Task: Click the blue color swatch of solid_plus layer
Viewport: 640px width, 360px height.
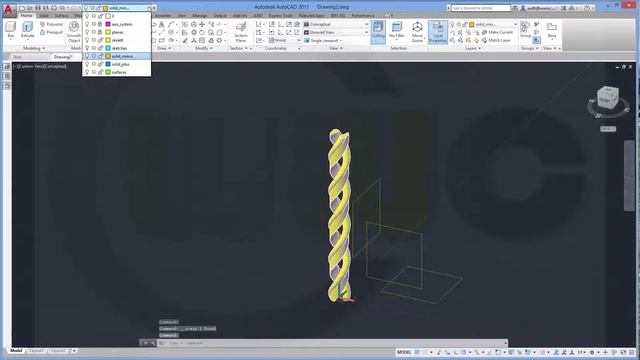Action: pos(108,64)
